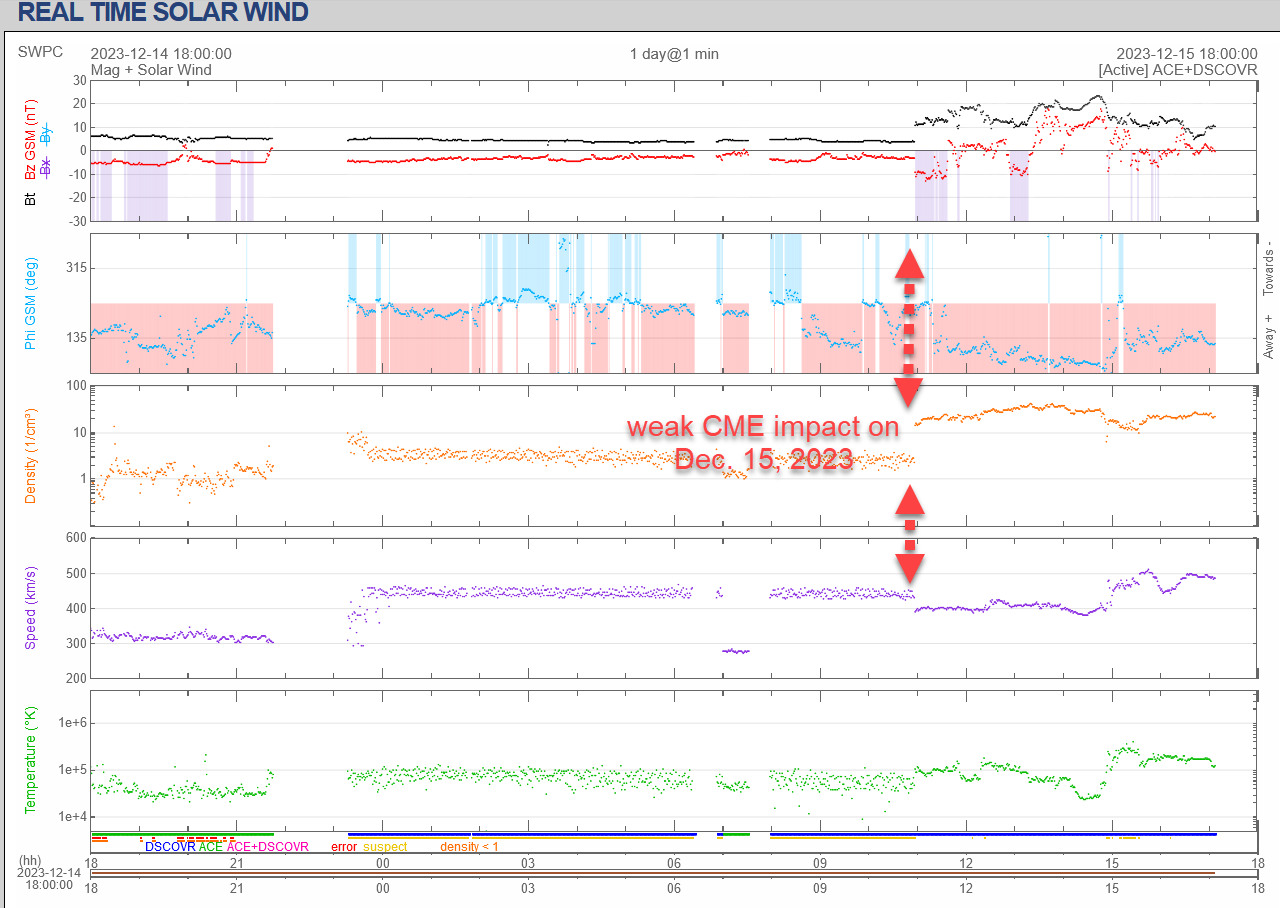Click the REAL TIME SOLAR WIND title
Viewport: 1280px width, 908px height.
point(163,13)
